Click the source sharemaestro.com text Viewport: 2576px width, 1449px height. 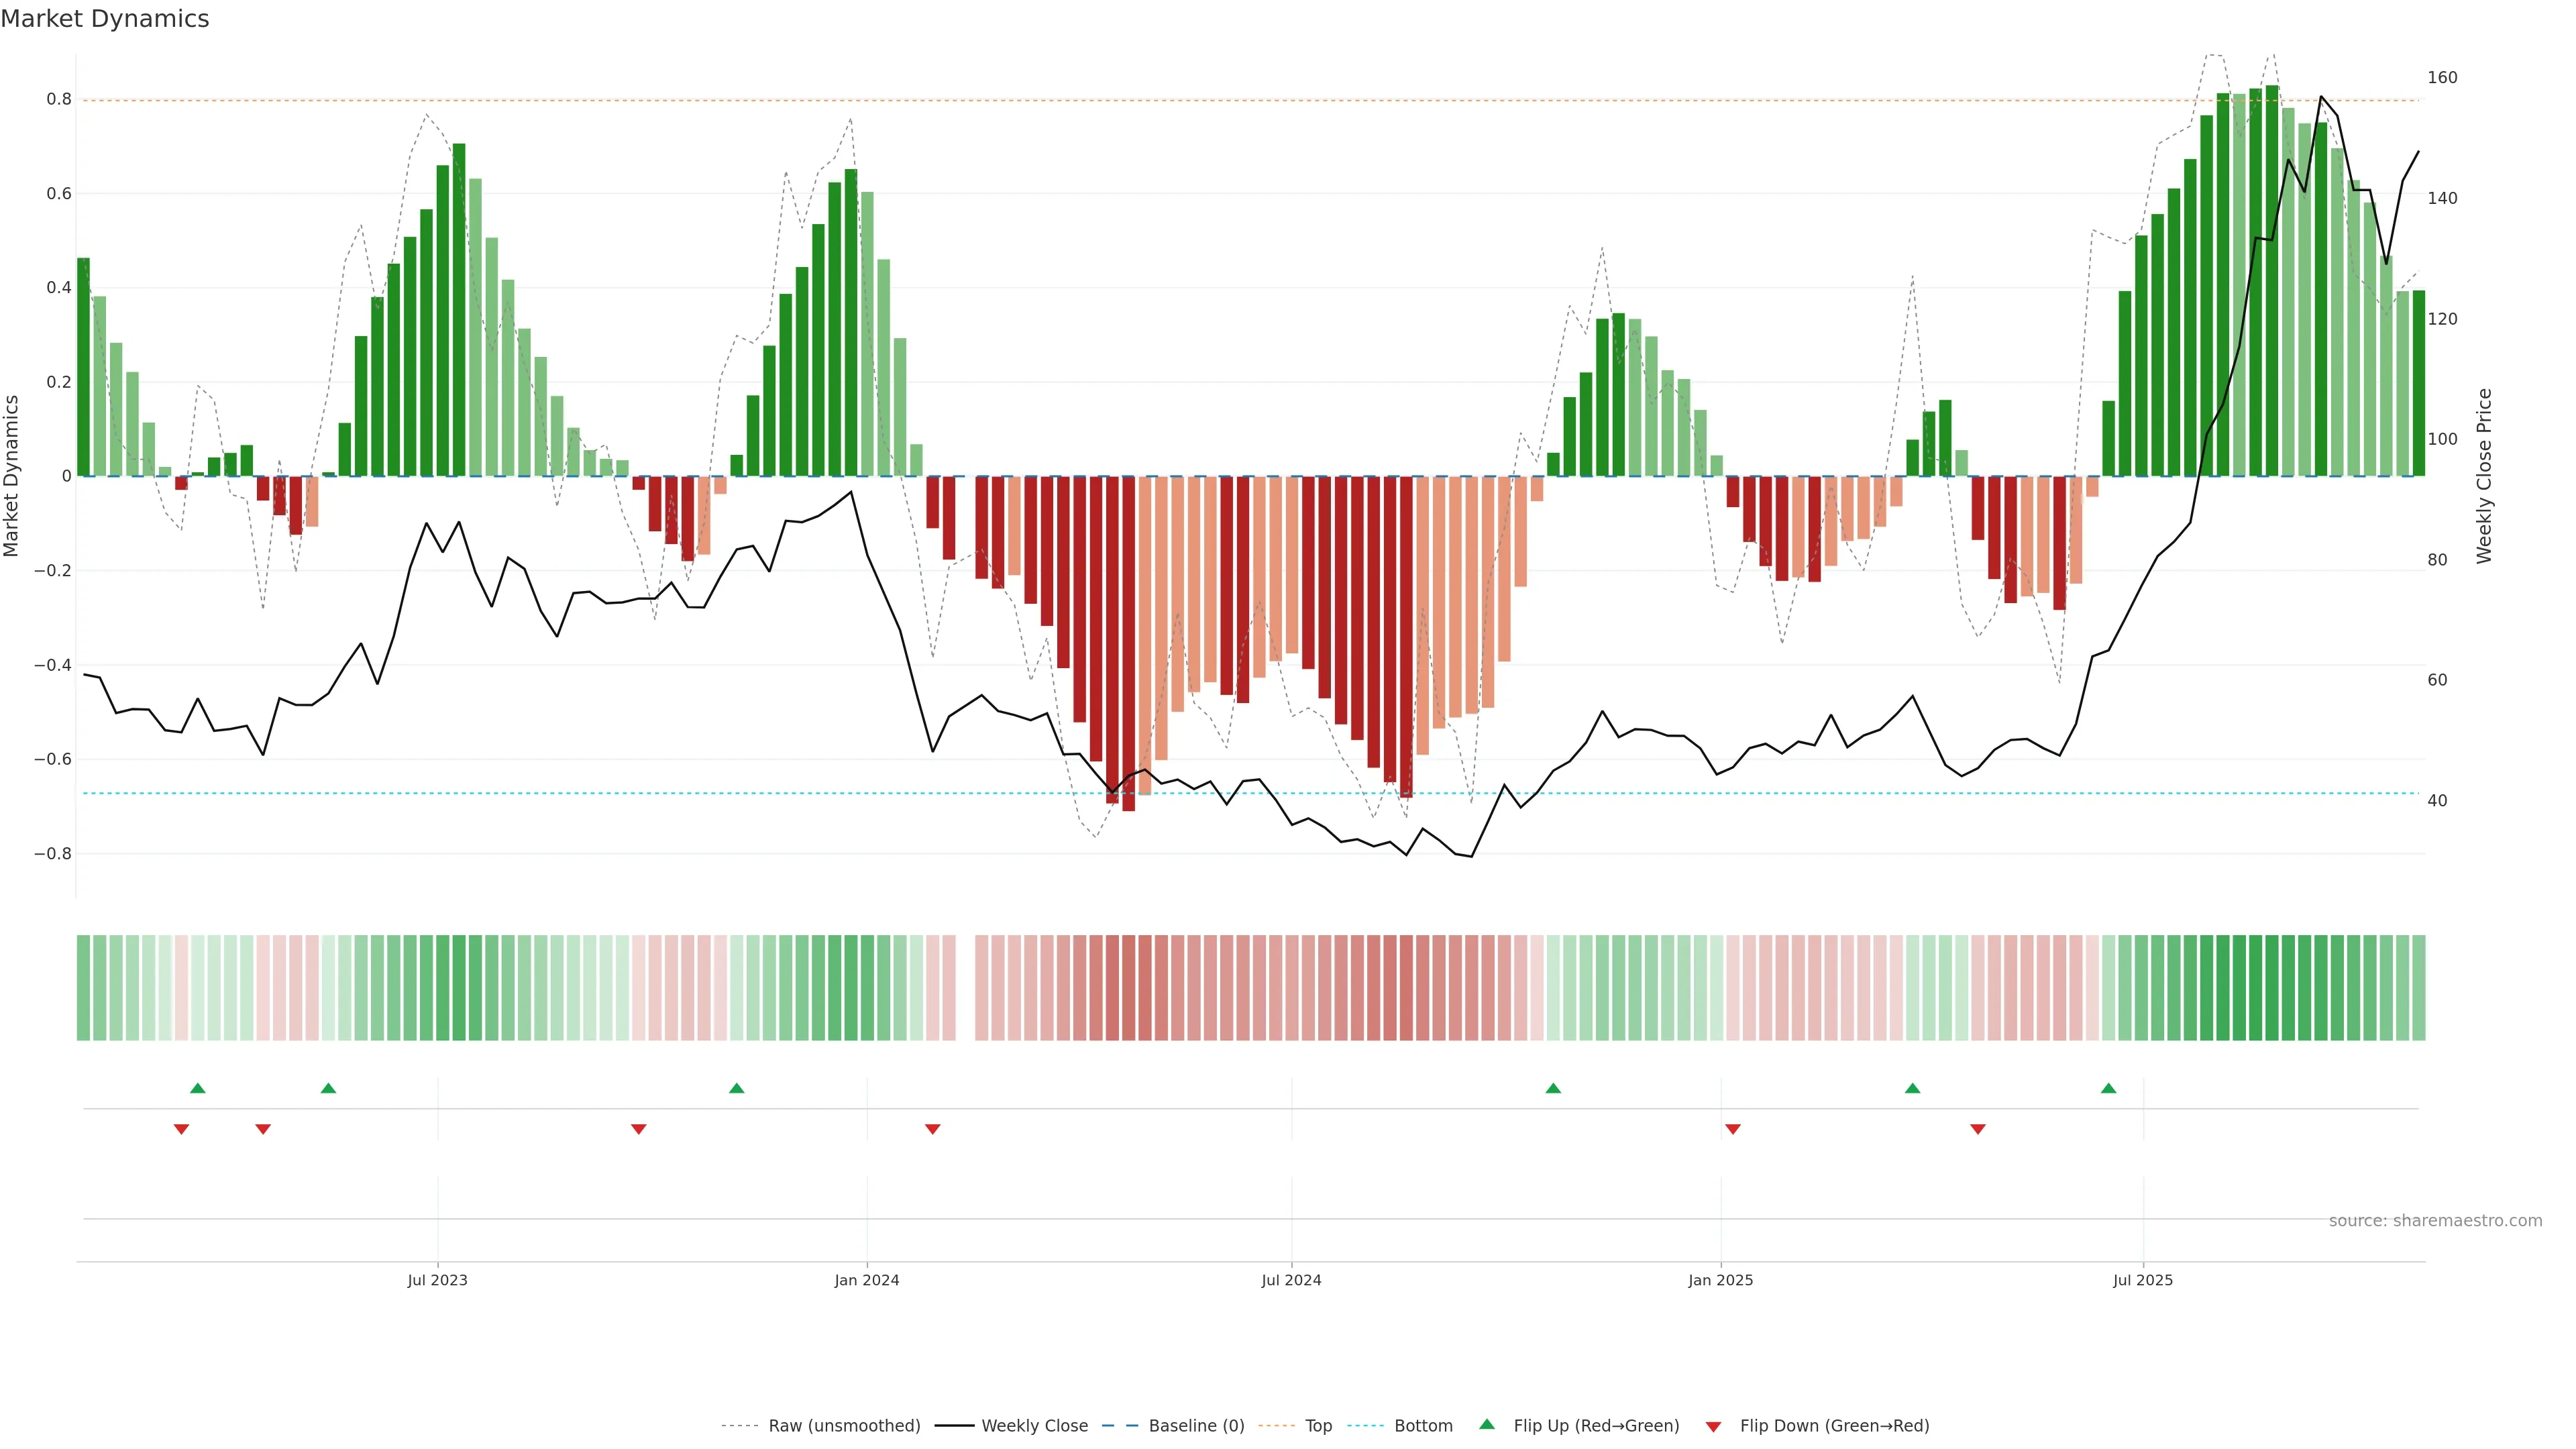point(2435,1221)
